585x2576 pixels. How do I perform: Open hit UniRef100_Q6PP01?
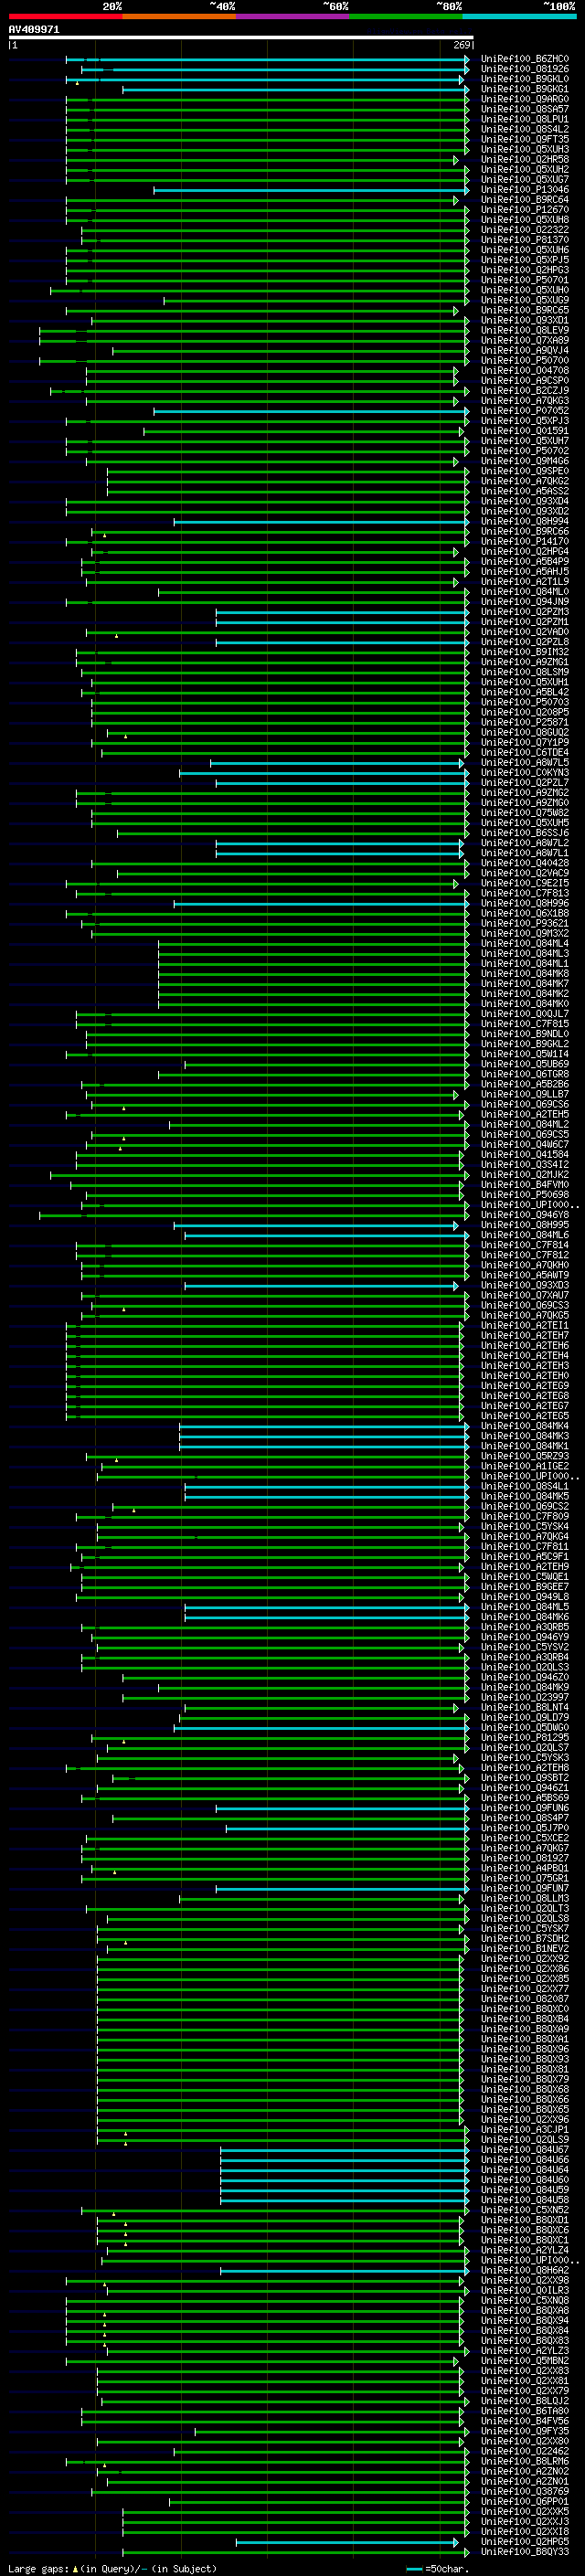point(525,2501)
